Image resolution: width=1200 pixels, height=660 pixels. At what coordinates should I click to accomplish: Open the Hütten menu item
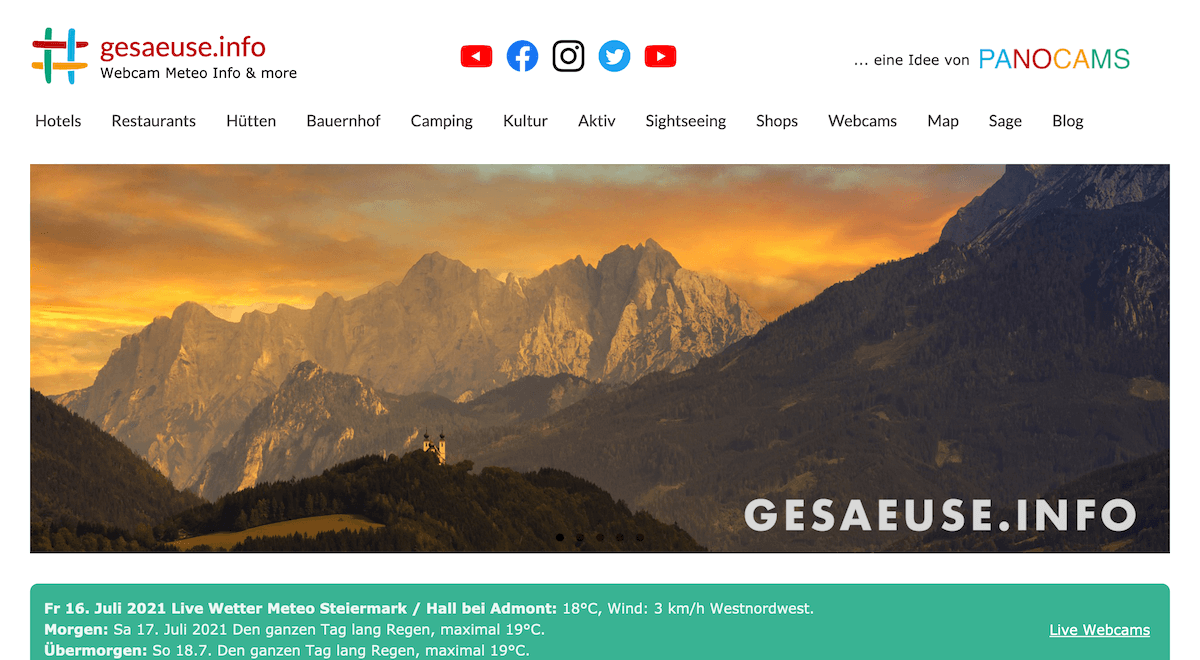point(251,121)
